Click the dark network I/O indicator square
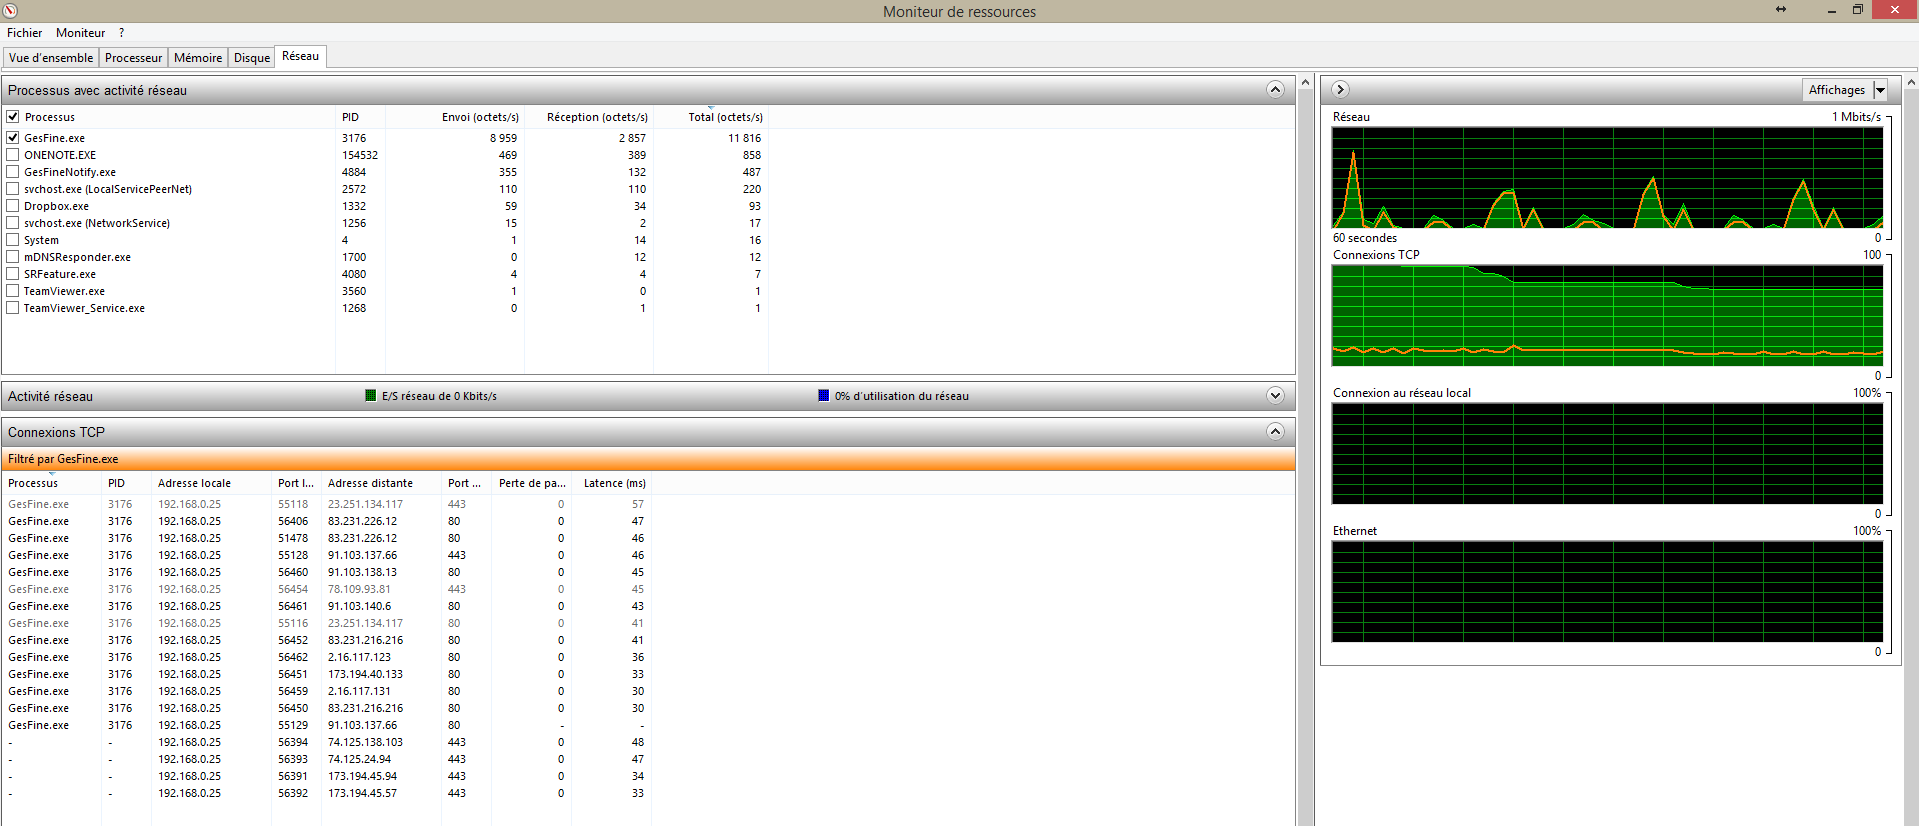1919x826 pixels. coord(371,396)
